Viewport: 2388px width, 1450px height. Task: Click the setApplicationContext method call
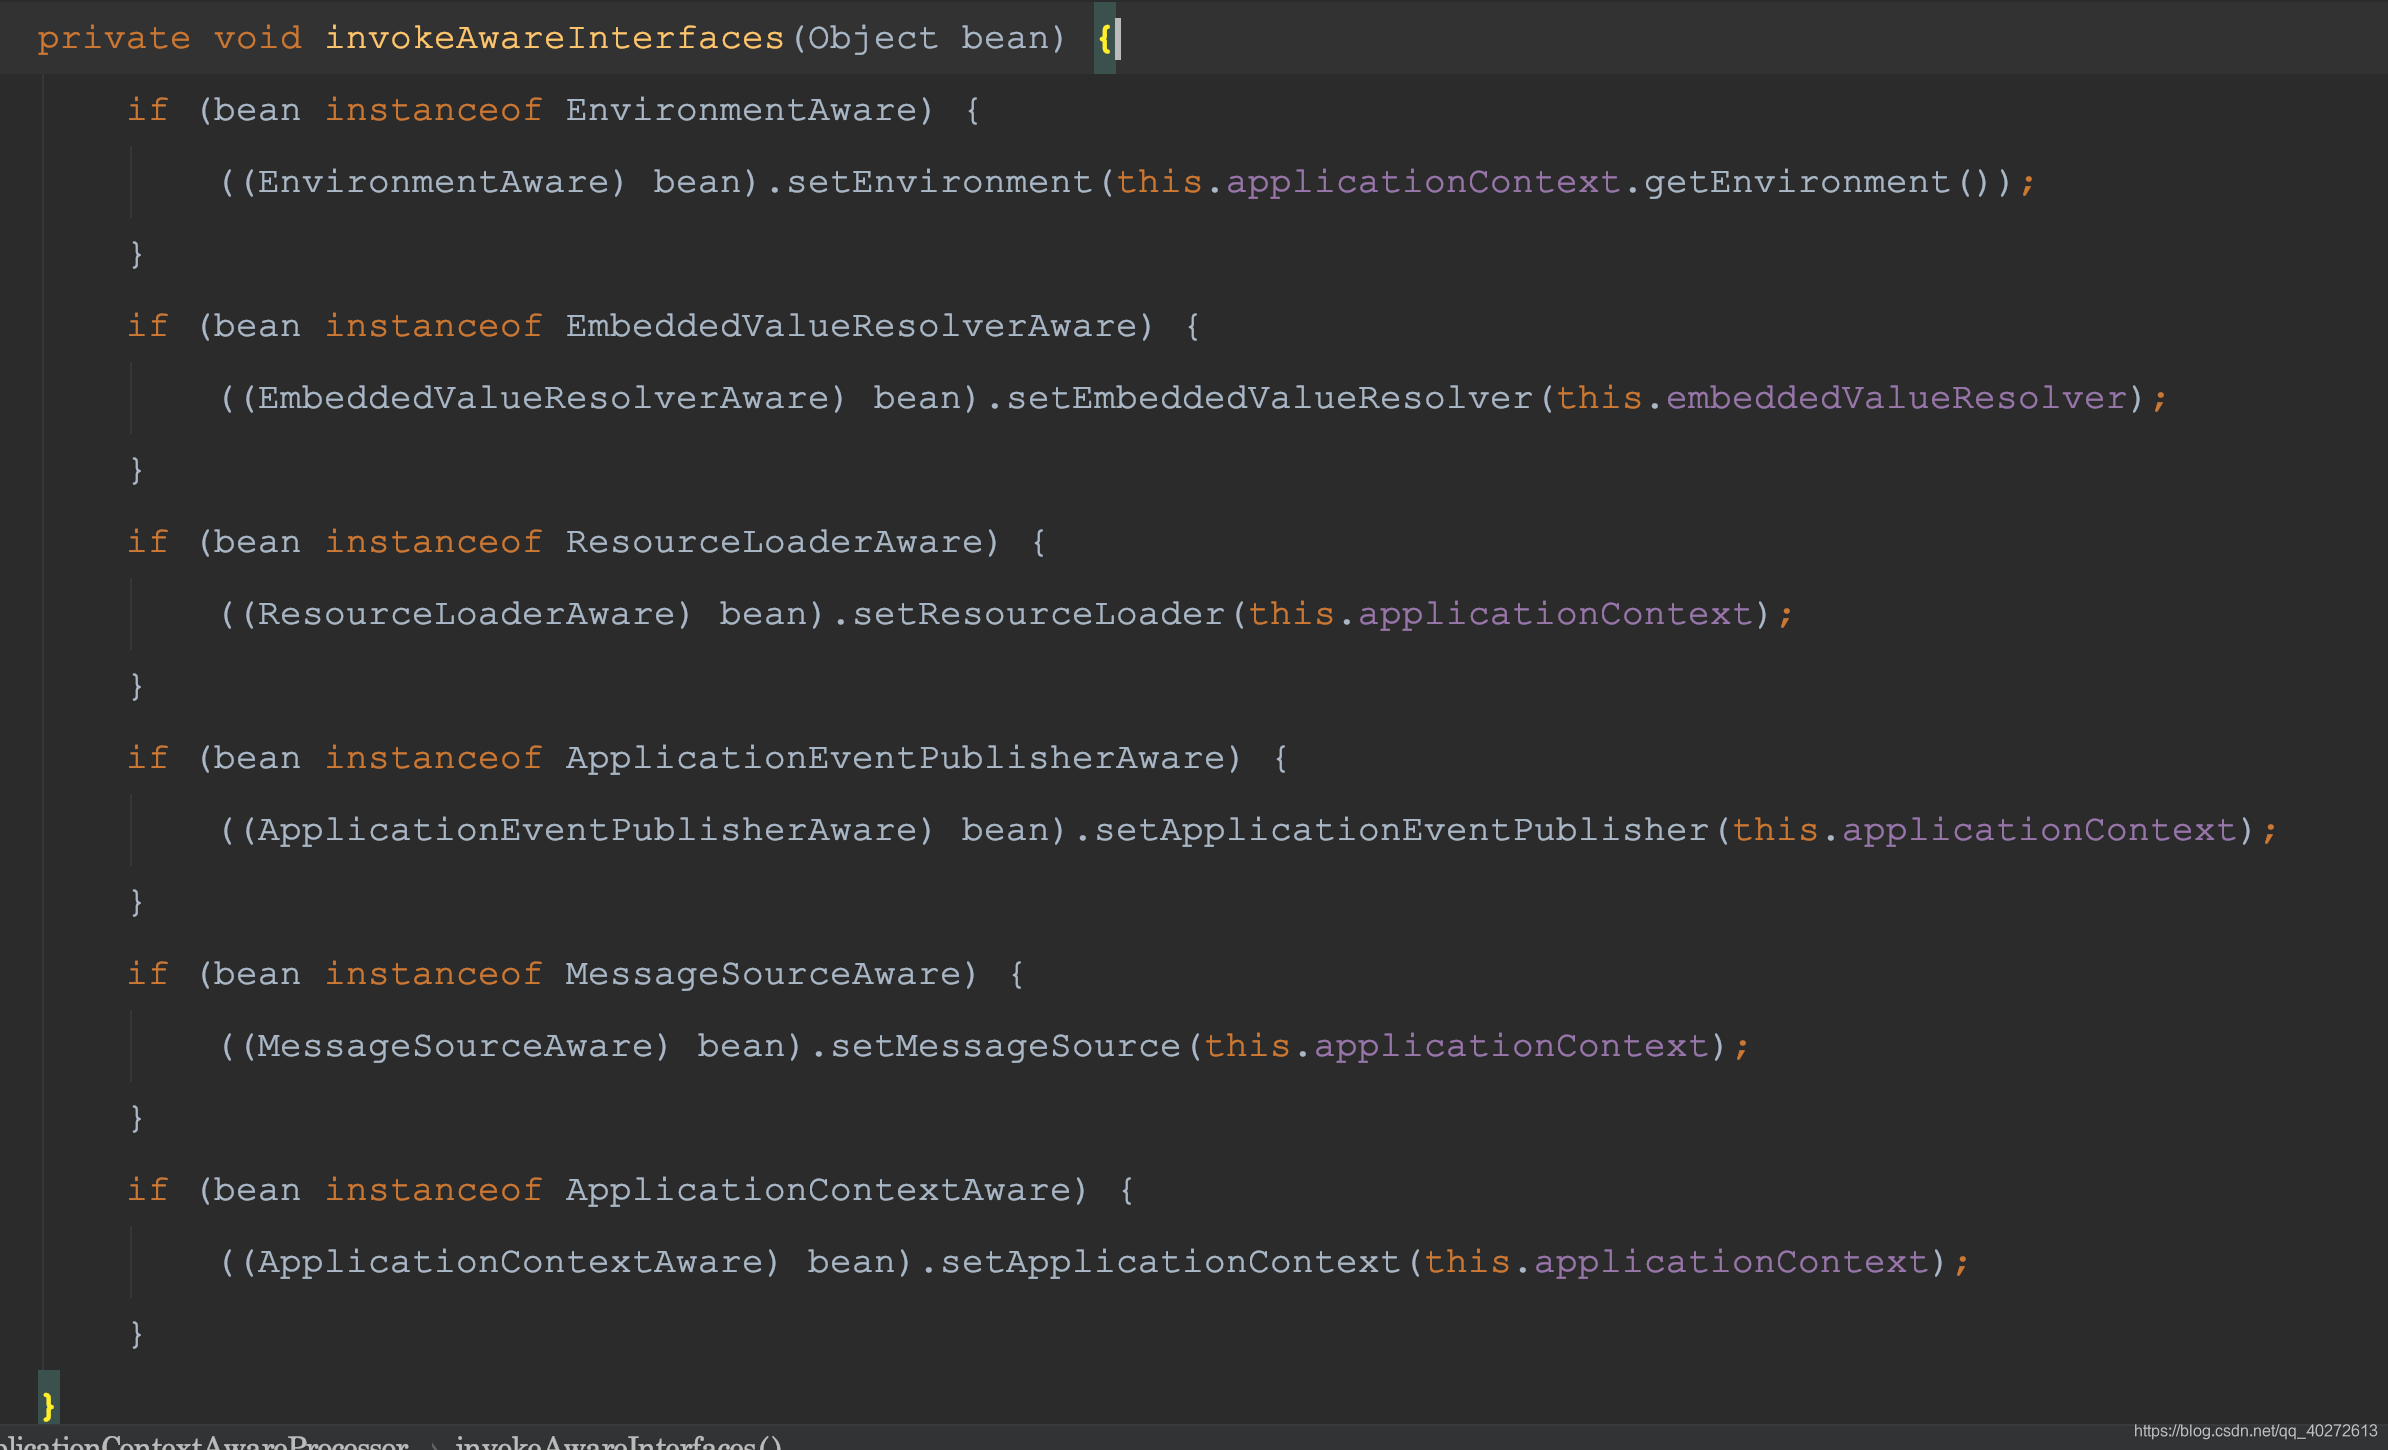[1171, 1262]
